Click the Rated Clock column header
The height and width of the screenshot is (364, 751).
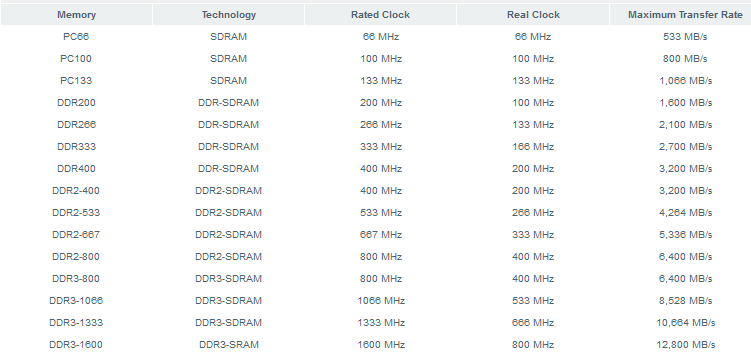pos(380,15)
